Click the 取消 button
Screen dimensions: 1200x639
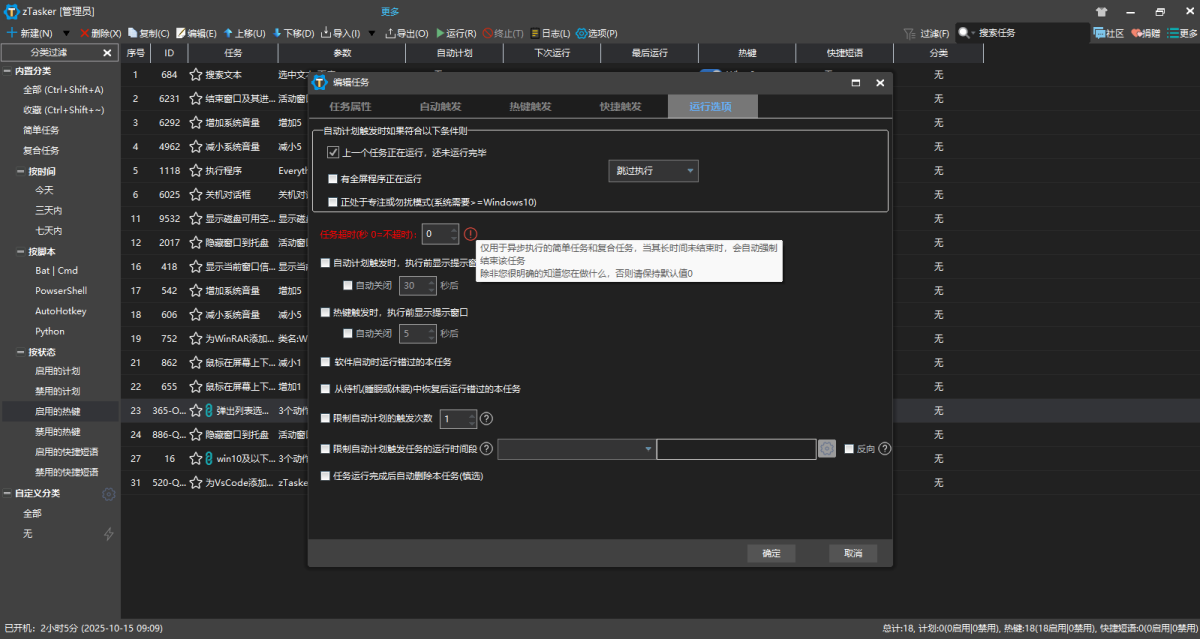pos(852,553)
